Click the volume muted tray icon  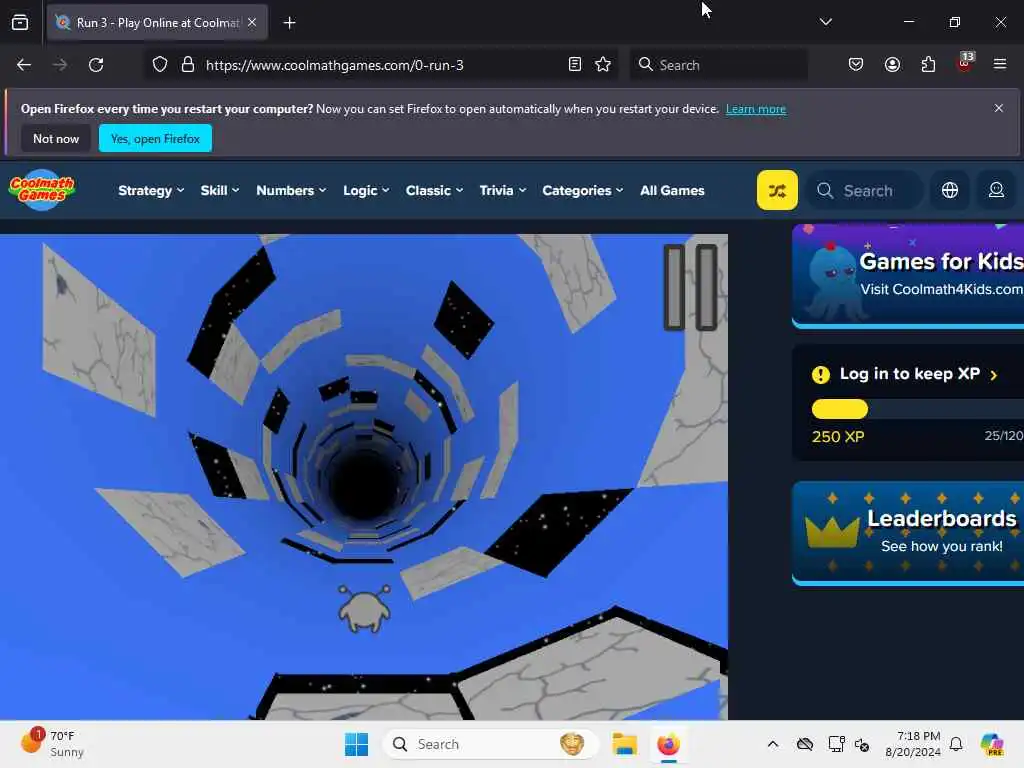click(862, 745)
